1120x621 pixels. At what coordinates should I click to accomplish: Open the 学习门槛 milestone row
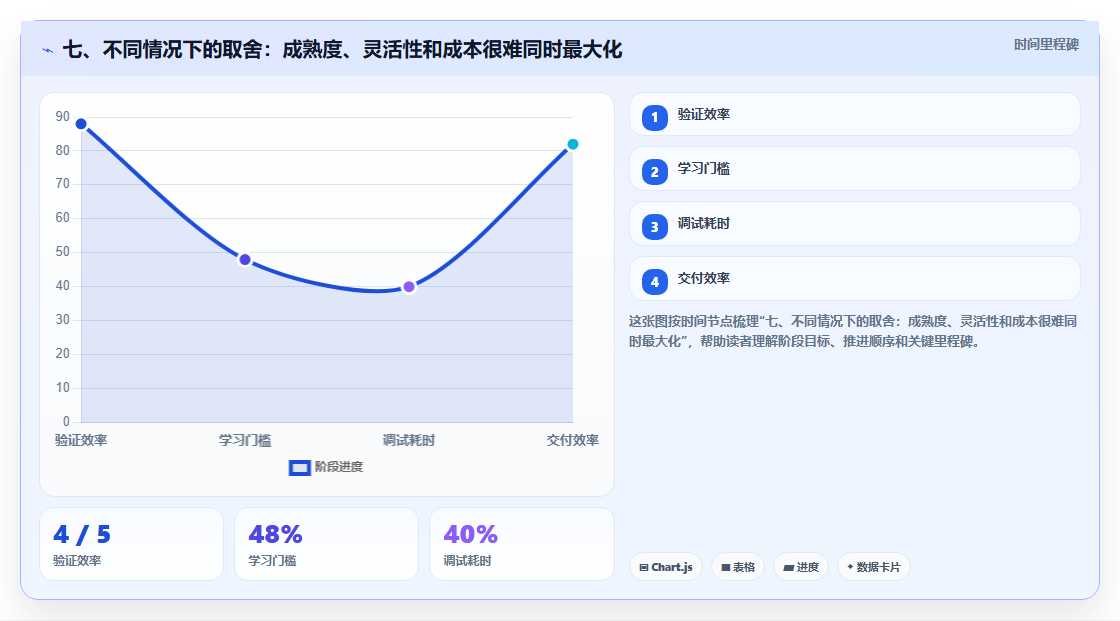[x=854, y=169]
